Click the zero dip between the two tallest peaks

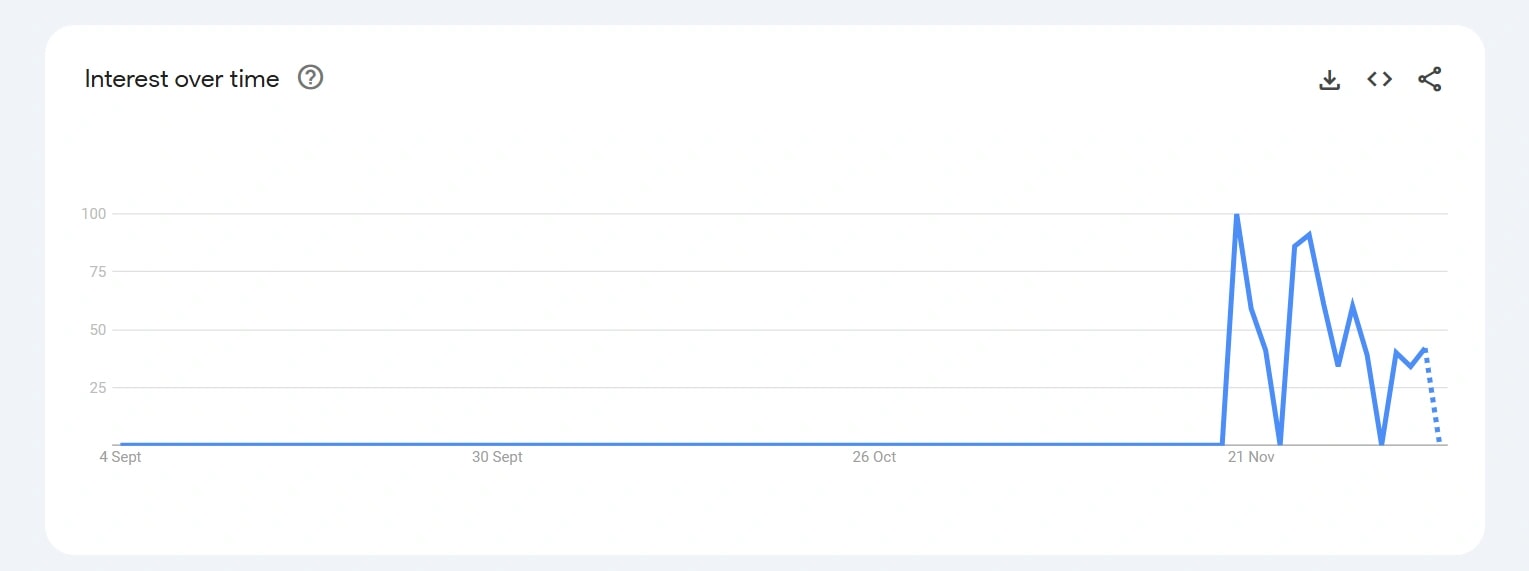[1280, 442]
